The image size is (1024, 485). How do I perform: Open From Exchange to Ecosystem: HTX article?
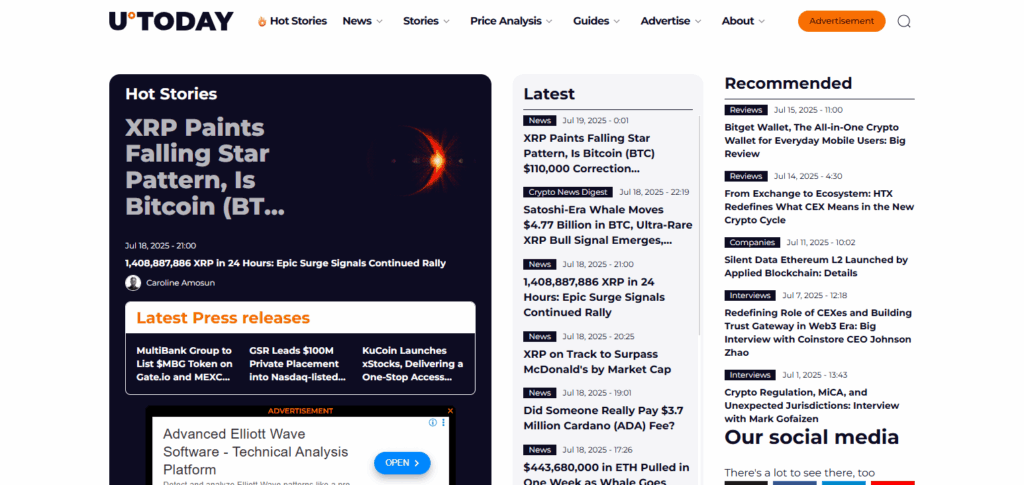tap(819, 207)
